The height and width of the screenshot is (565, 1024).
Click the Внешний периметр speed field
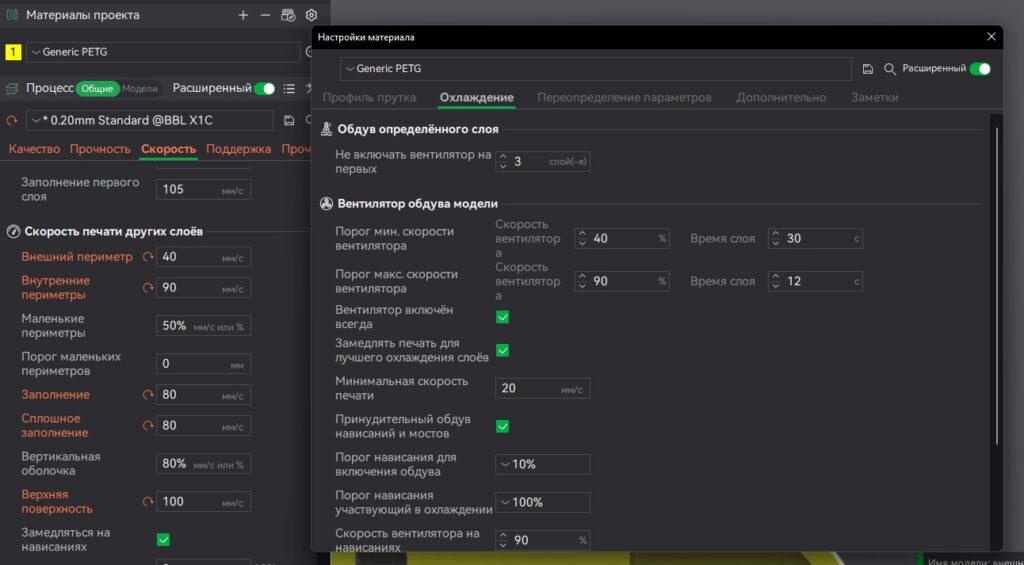[x=203, y=257]
